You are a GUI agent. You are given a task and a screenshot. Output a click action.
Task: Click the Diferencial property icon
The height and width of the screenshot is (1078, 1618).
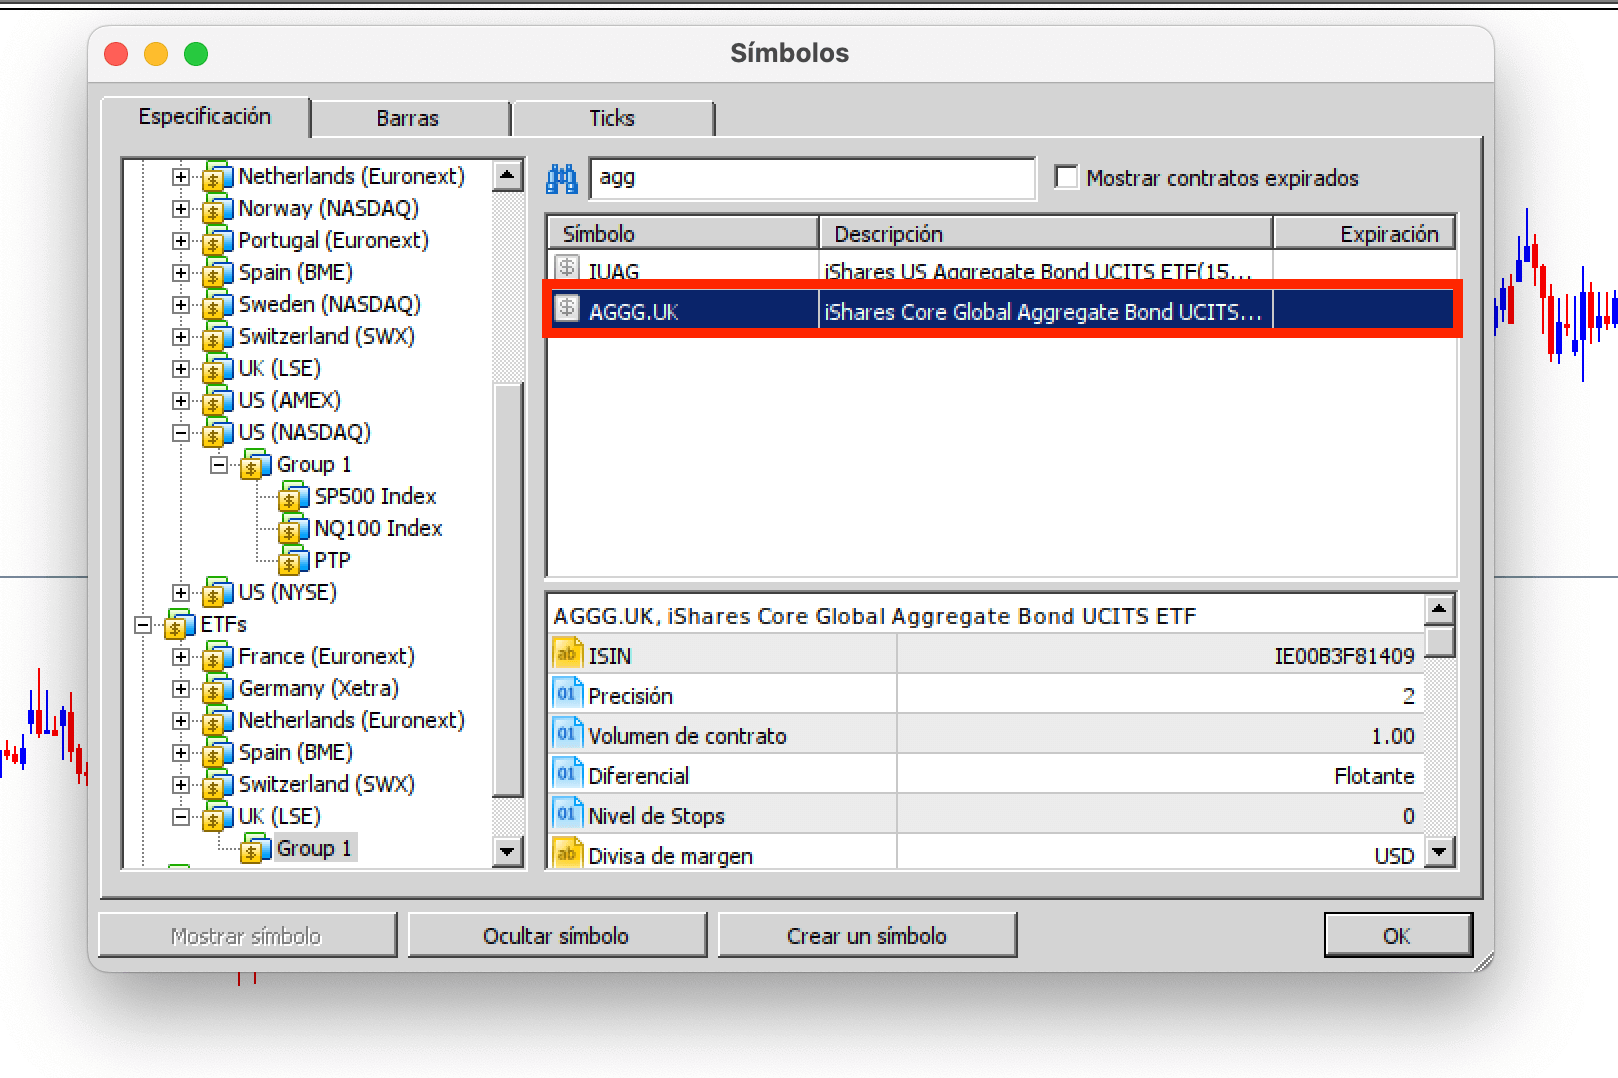567,774
